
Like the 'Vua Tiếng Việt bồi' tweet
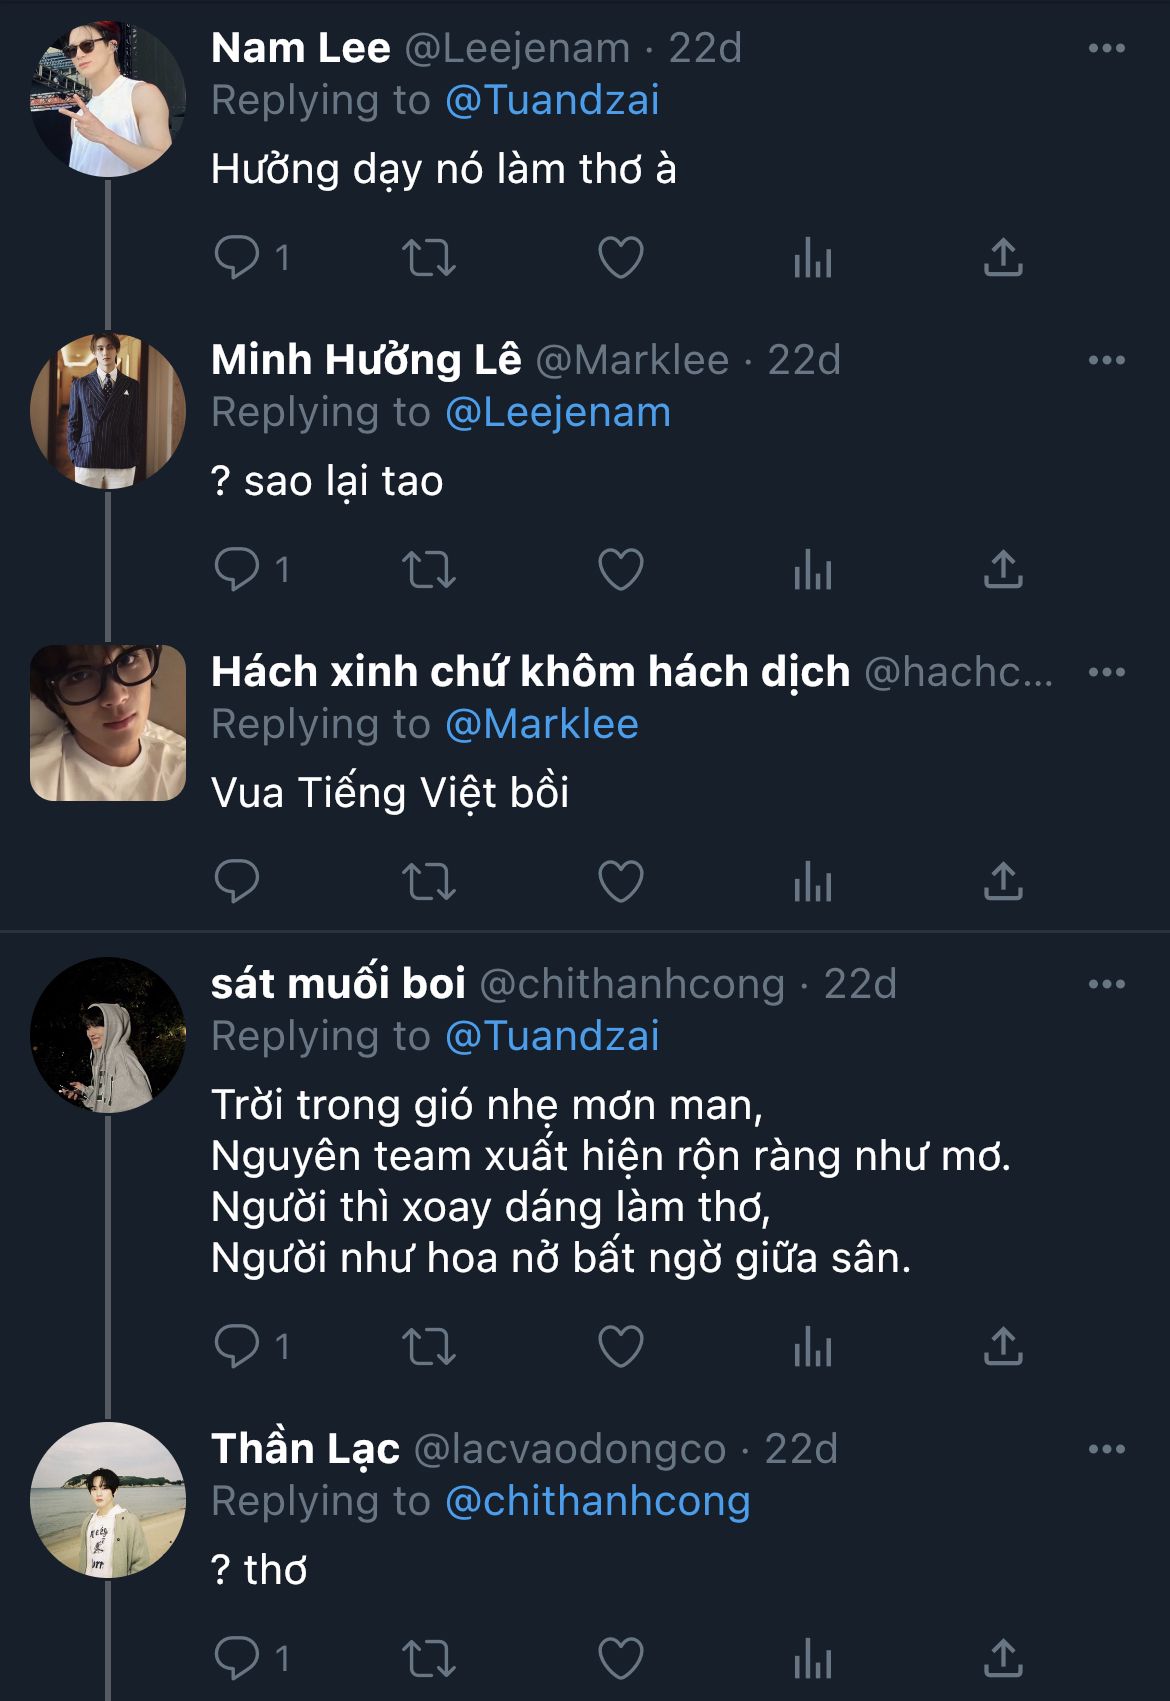(x=620, y=882)
